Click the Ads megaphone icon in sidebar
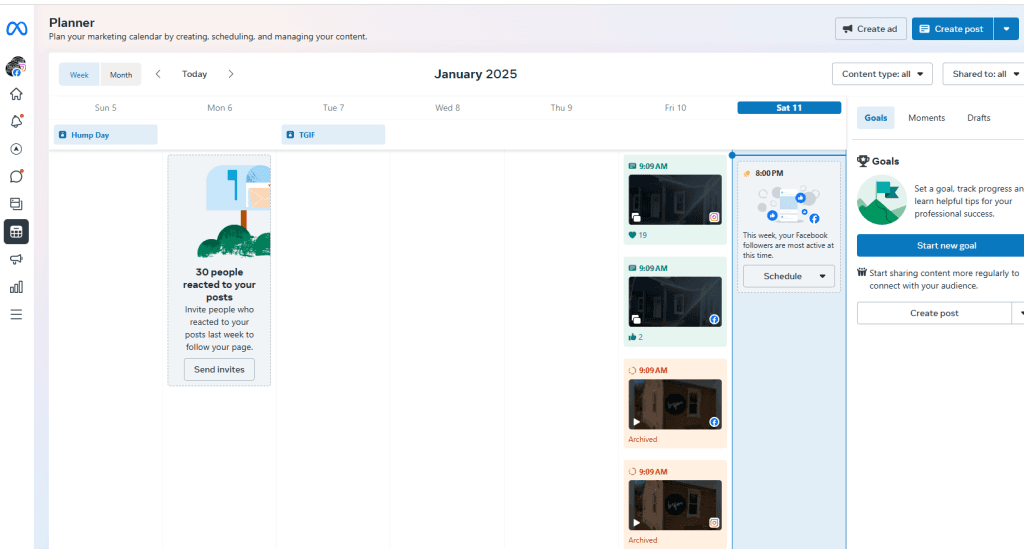This screenshot has height=549, width=1024. tap(16, 259)
